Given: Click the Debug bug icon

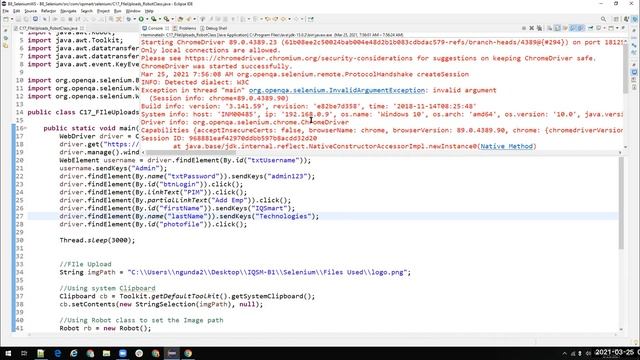Looking at the screenshot, I should click(x=129, y=19).
